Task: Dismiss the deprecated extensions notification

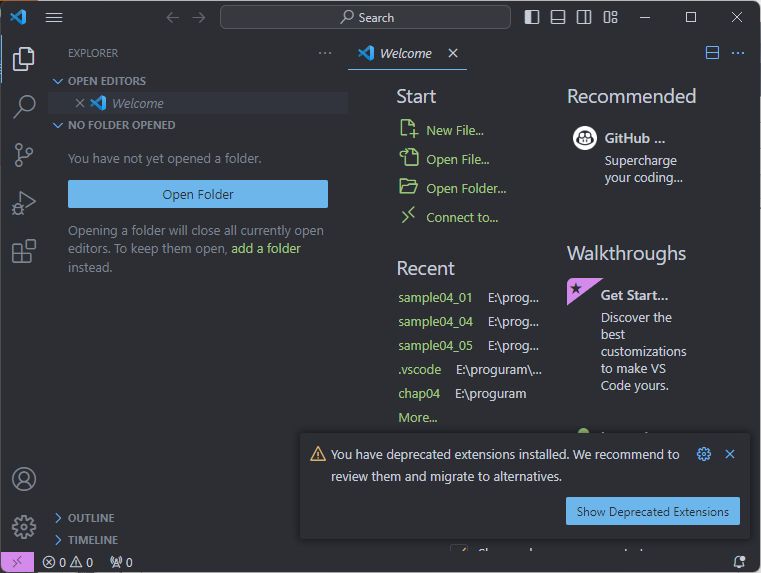Action: pyautogui.click(x=729, y=454)
